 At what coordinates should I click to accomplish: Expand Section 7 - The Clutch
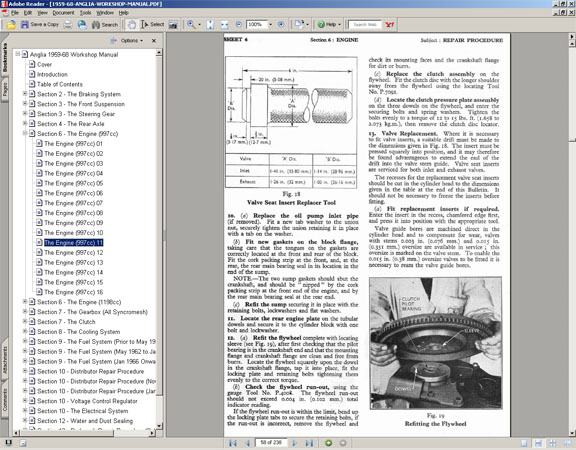25,321
